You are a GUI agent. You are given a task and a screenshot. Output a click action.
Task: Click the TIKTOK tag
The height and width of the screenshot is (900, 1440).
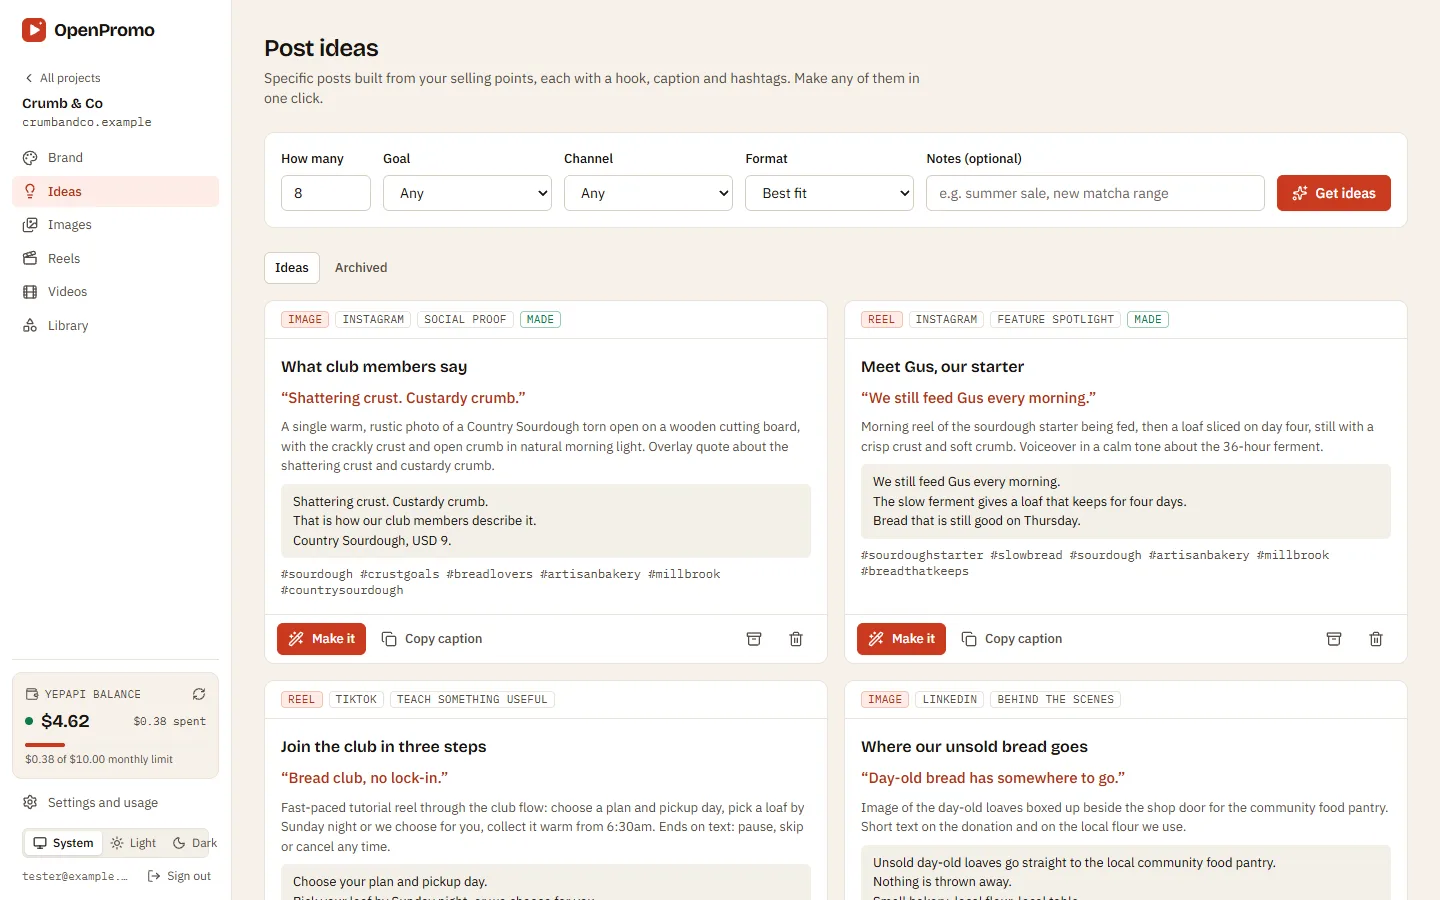click(356, 700)
